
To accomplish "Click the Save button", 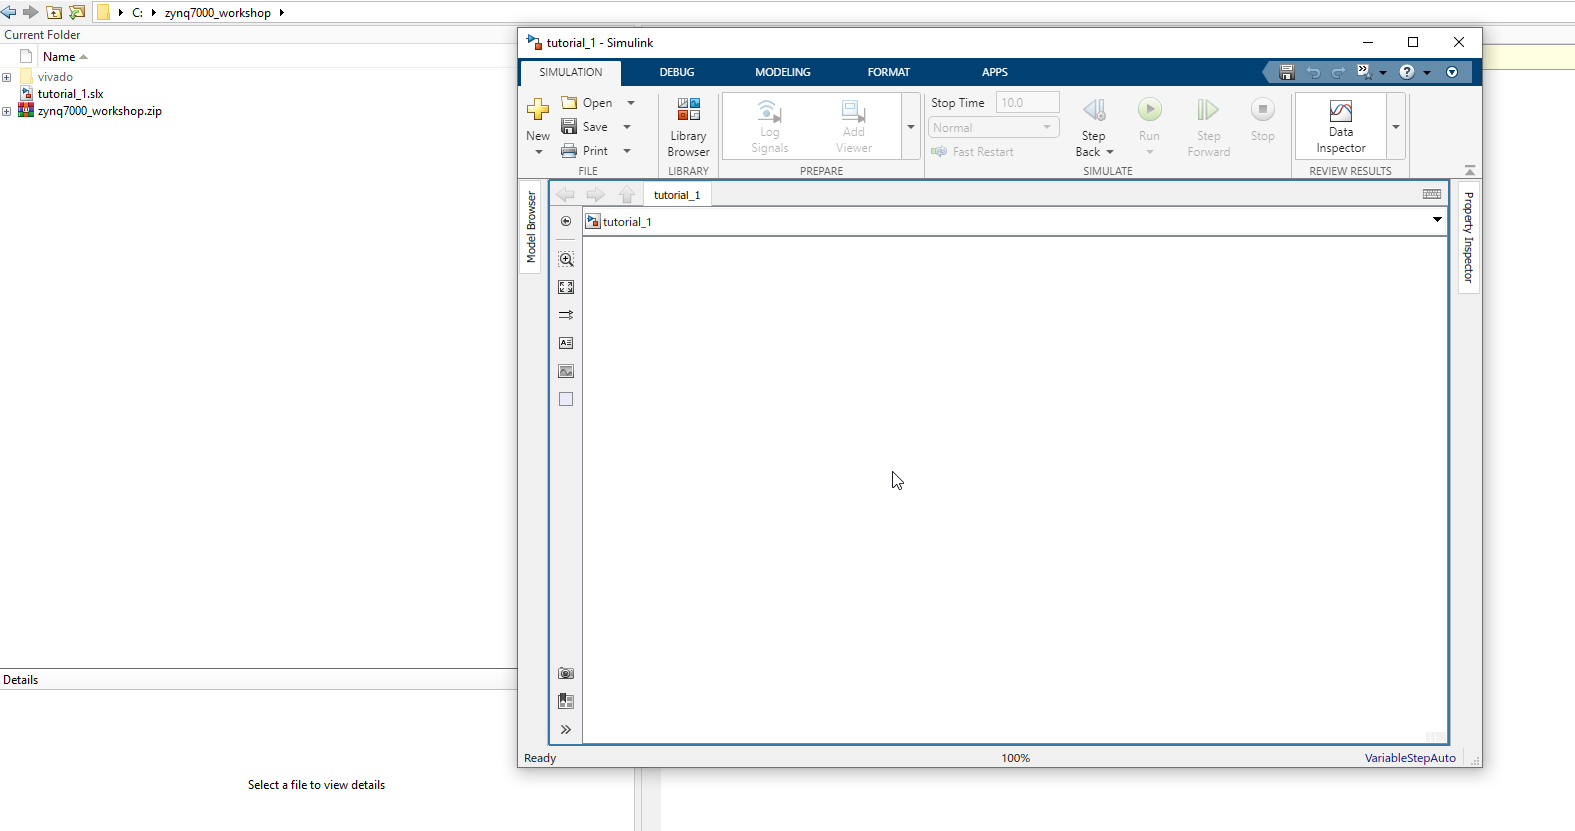I will [x=585, y=127].
